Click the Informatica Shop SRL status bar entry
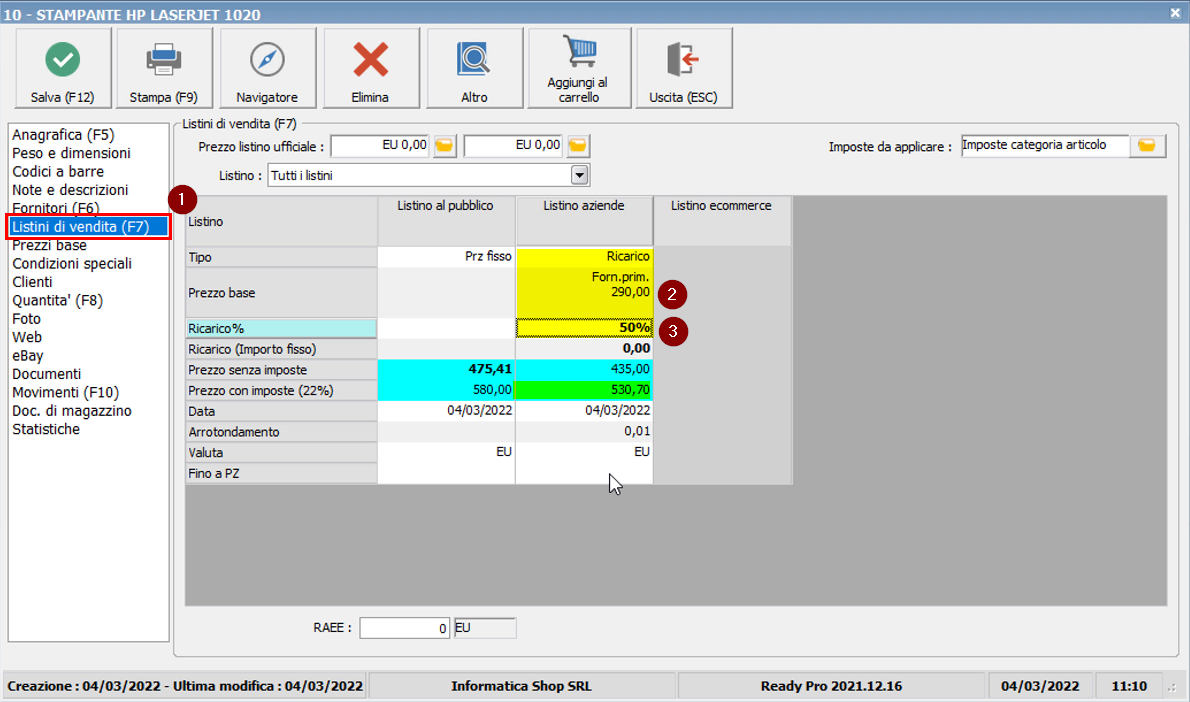 (521, 686)
